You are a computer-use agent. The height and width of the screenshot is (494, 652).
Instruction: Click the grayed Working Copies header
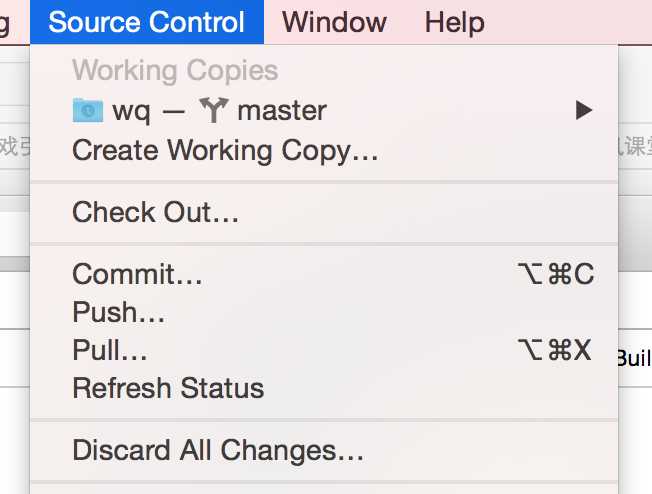(x=175, y=70)
